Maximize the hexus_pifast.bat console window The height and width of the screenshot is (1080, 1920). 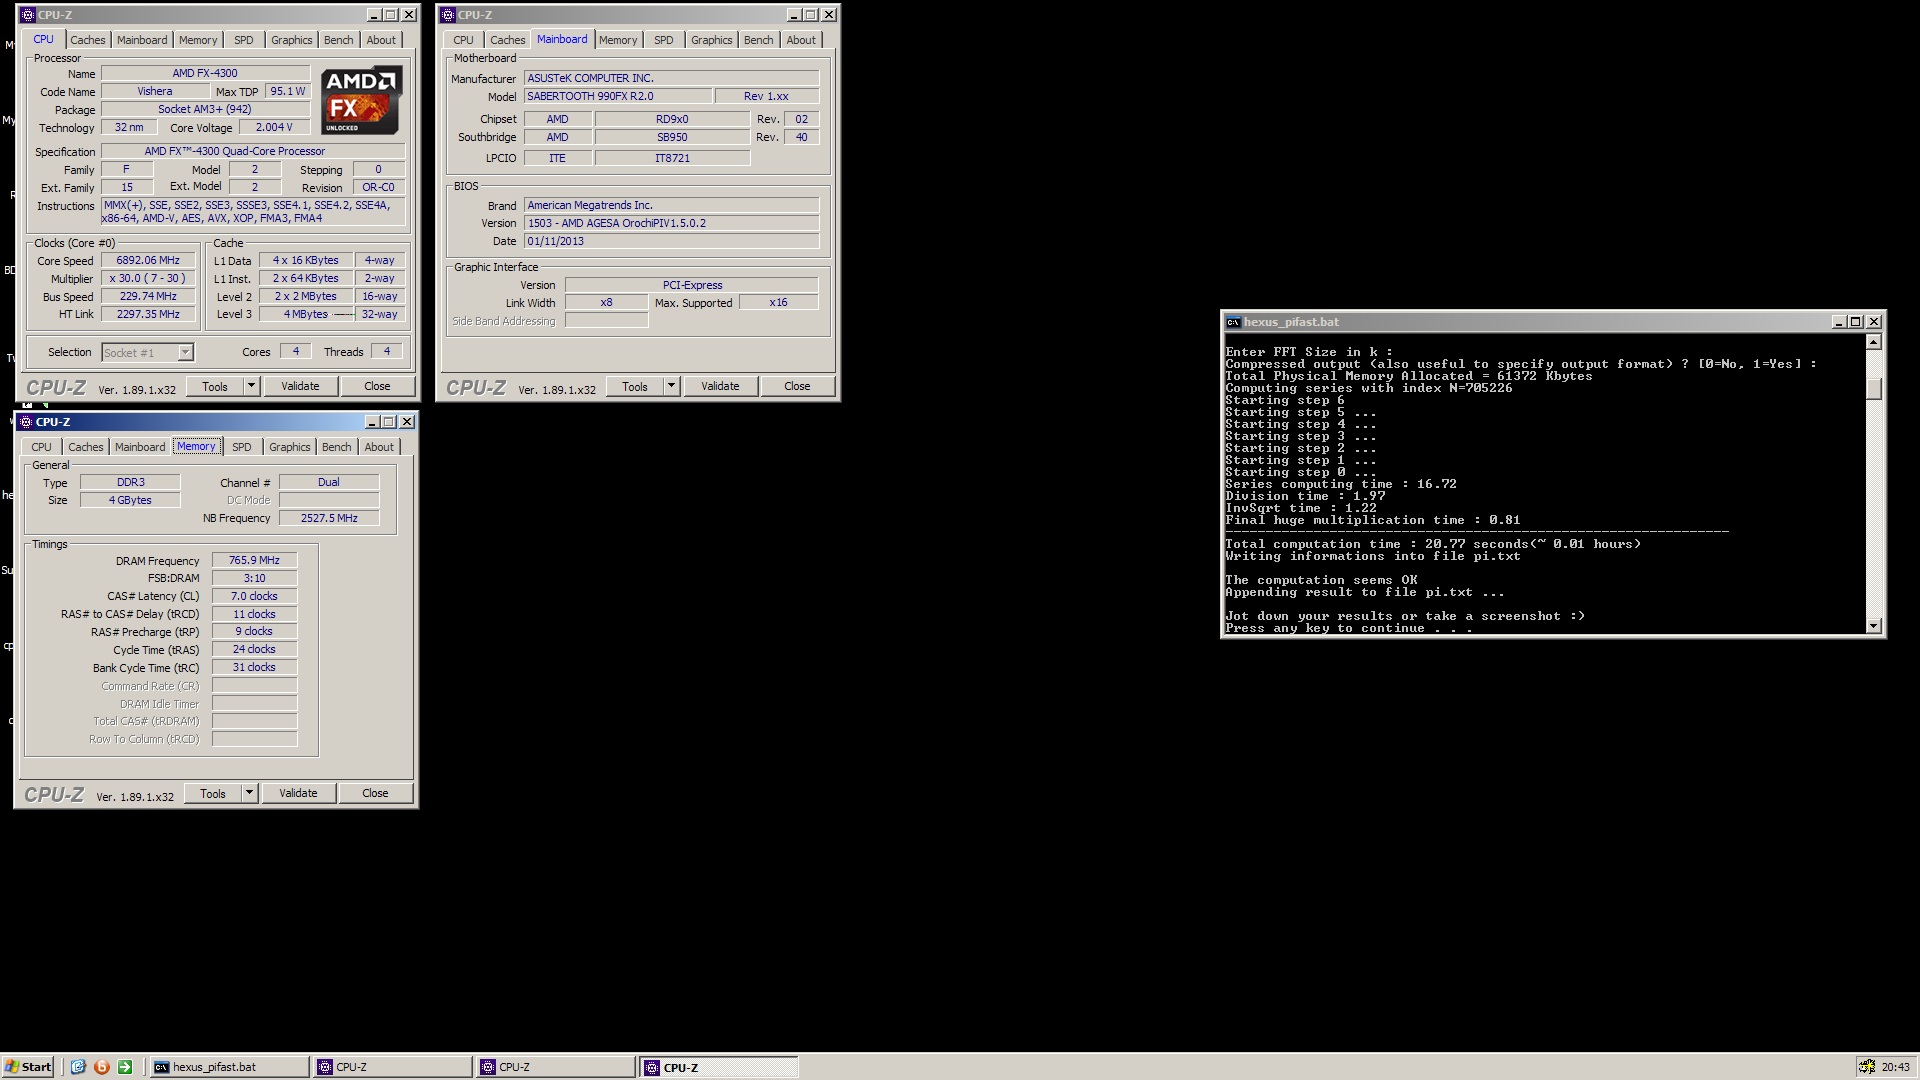pyautogui.click(x=1856, y=322)
